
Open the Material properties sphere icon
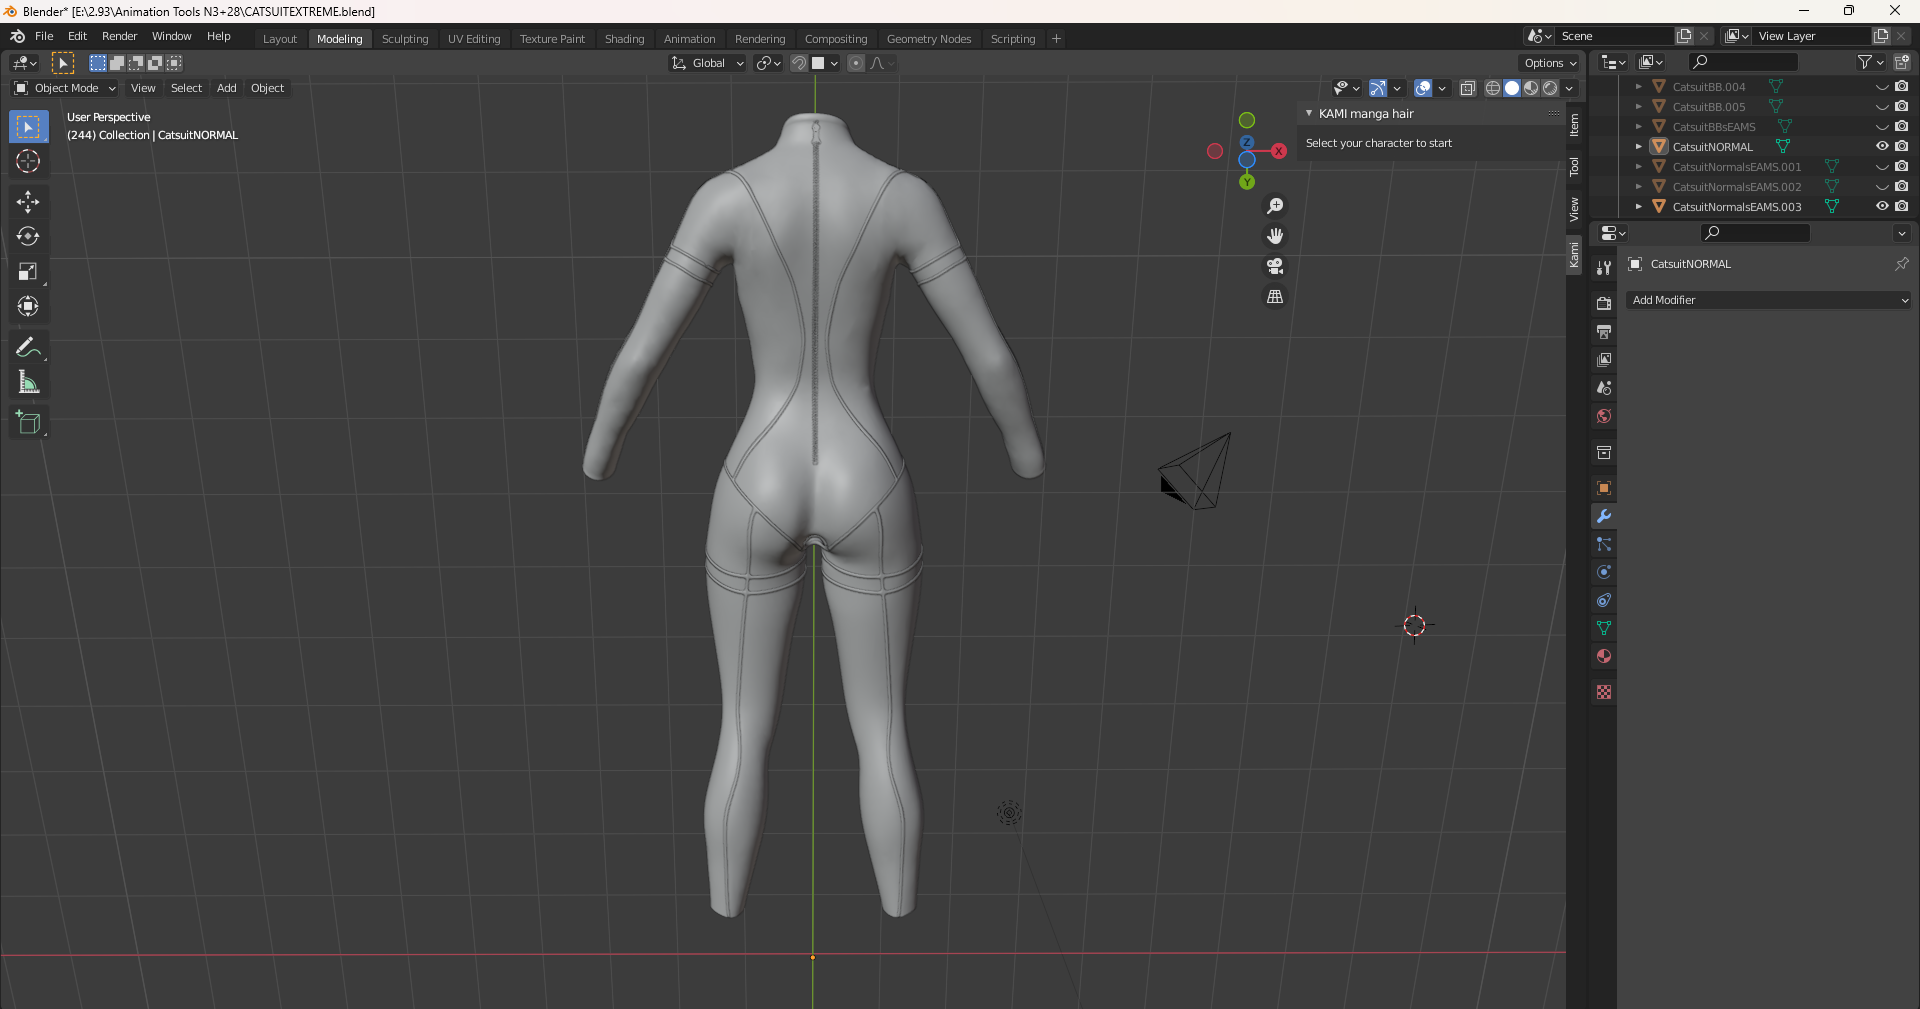(x=1604, y=656)
